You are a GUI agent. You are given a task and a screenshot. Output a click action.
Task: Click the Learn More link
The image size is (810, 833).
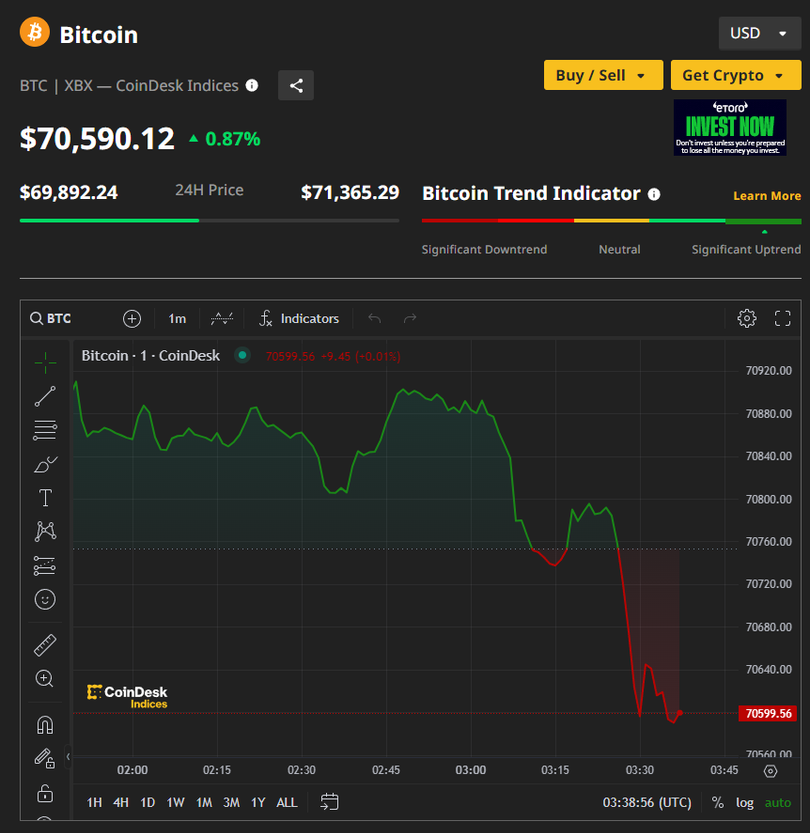pos(767,196)
